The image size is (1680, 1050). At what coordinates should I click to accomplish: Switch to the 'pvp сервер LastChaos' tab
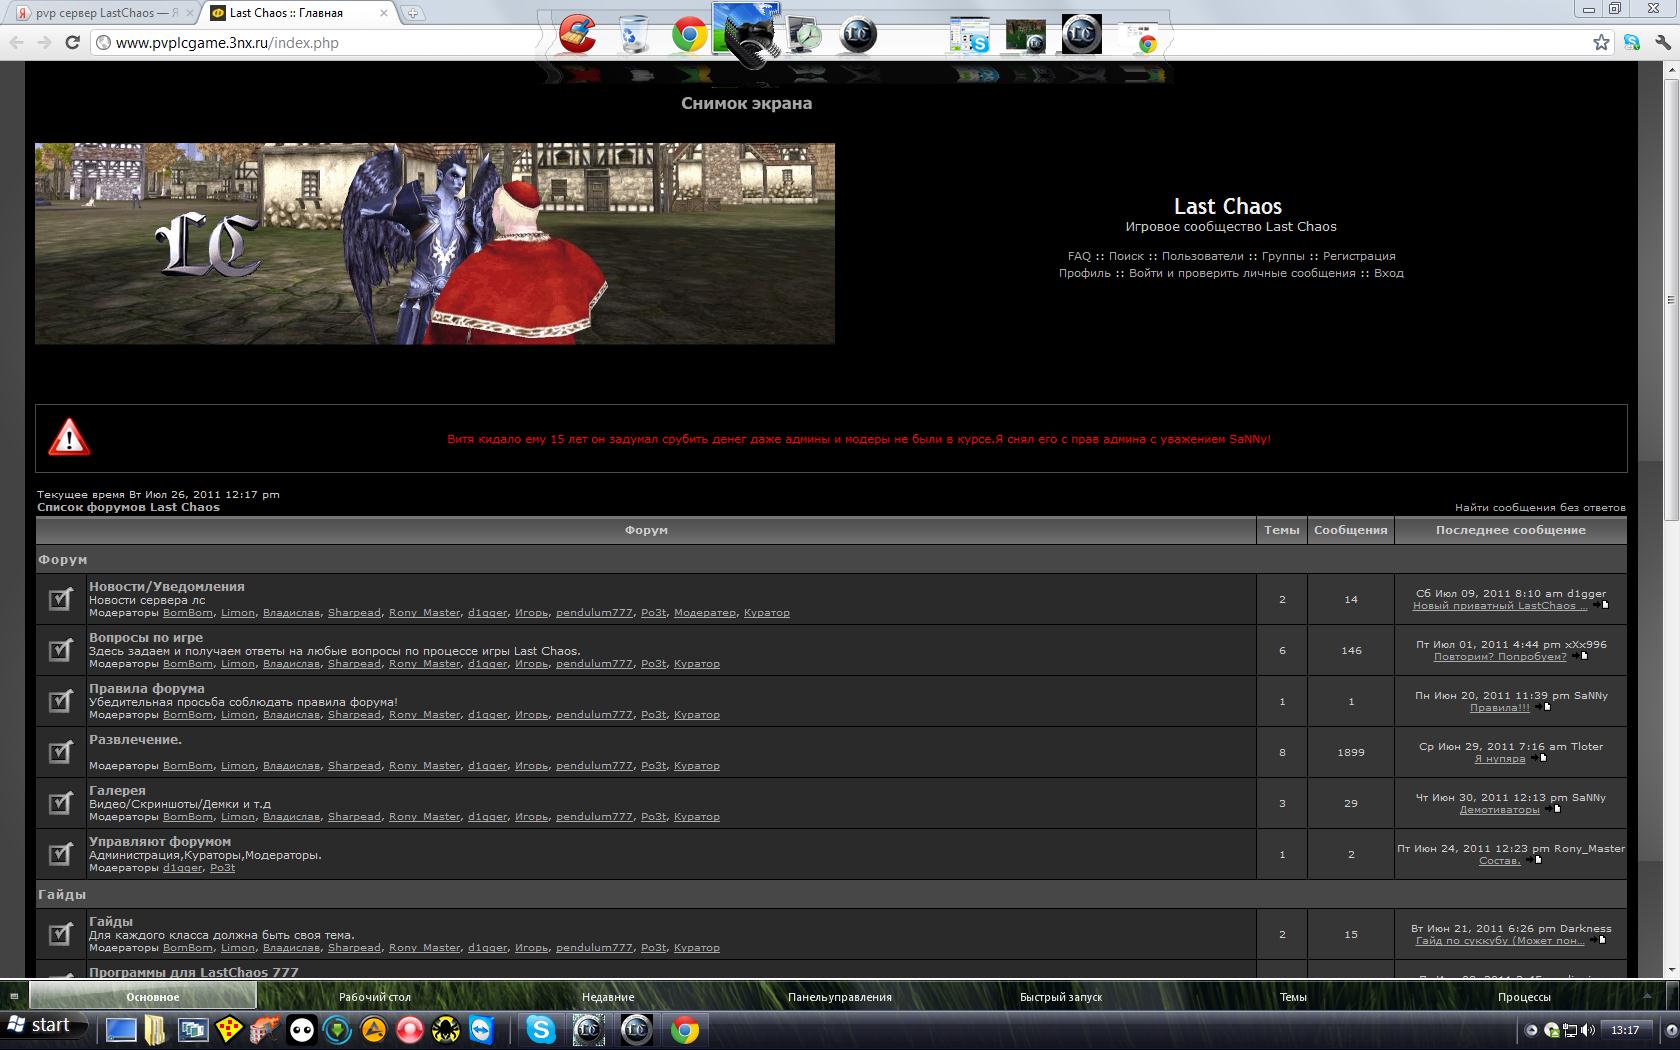pyautogui.click(x=100, y=13)
